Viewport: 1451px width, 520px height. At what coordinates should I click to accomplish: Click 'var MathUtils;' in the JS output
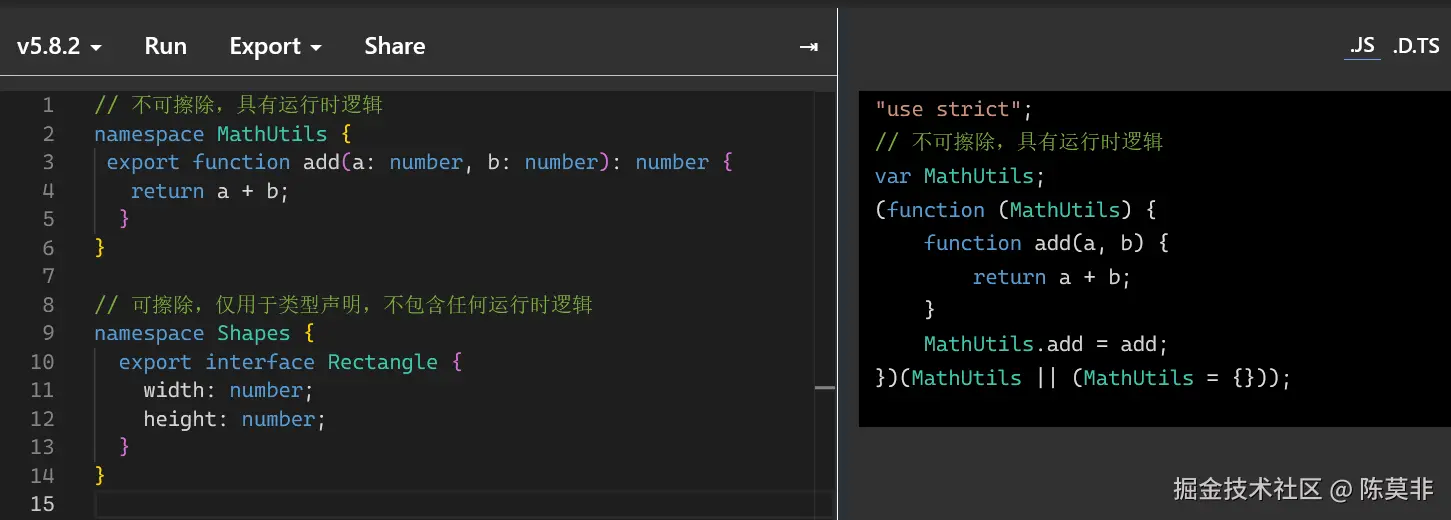tap(959, 176)
